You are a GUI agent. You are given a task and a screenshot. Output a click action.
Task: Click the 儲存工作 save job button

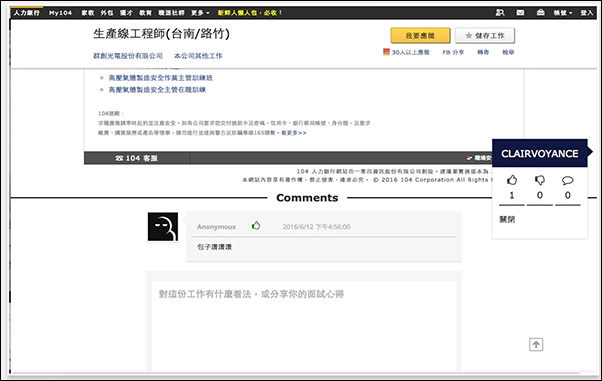(x=485, y=35)
